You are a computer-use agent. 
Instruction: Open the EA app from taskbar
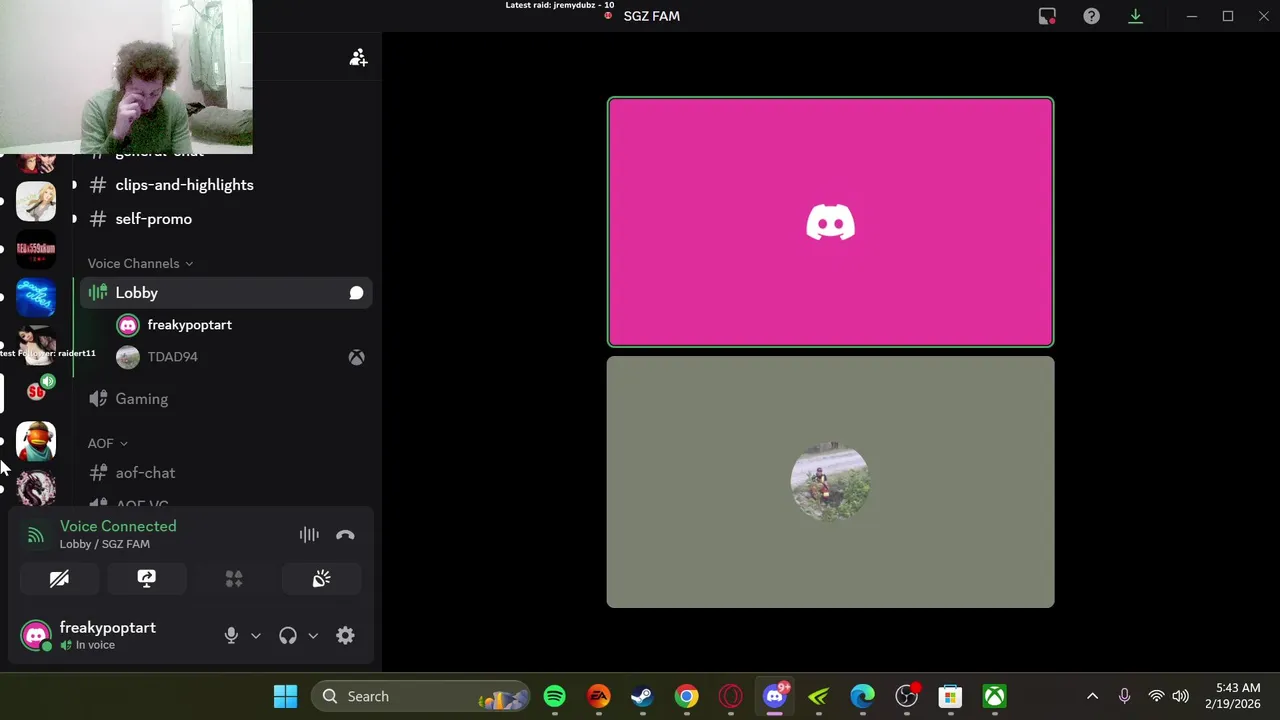point(598,696)
